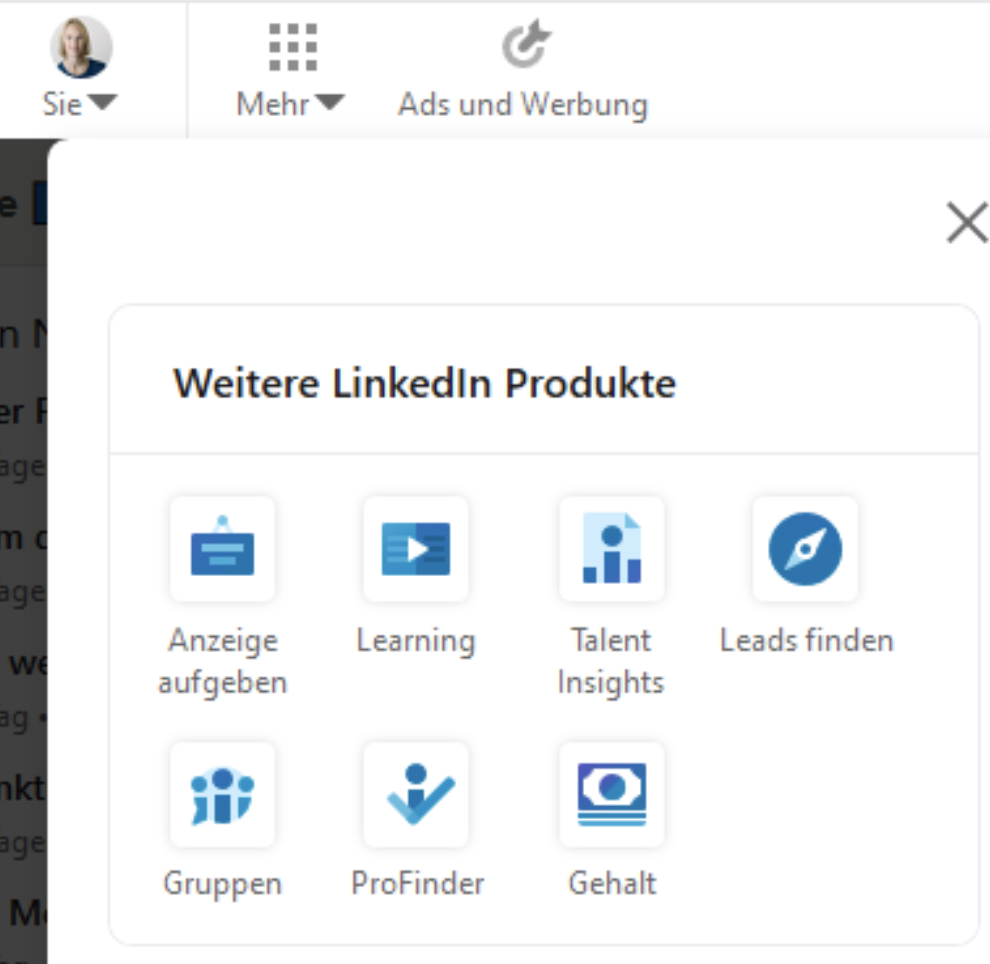The image size is (990, 964).
Task: Click the Gehalt text label
Action: (x=612, y=883)
